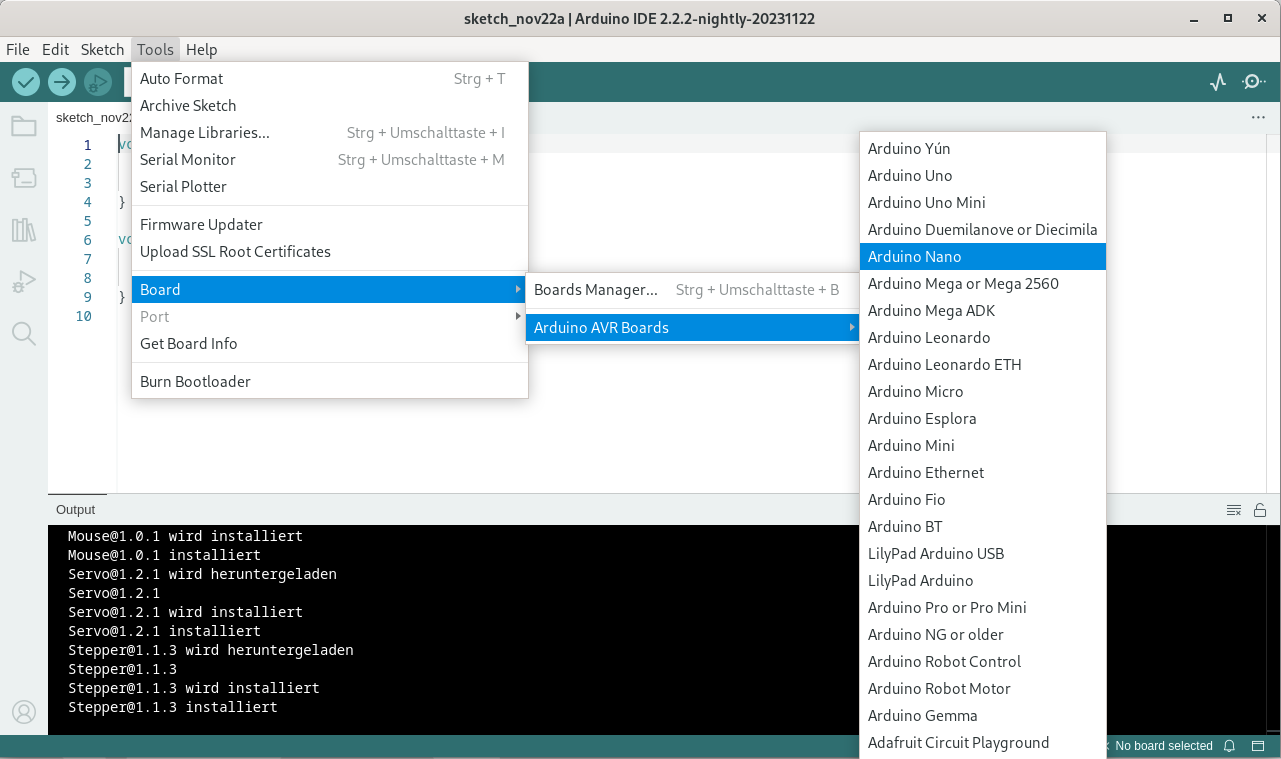Click the Output panel tab
The width and height of the screenshot is (1281, 759).
[76, 510]
